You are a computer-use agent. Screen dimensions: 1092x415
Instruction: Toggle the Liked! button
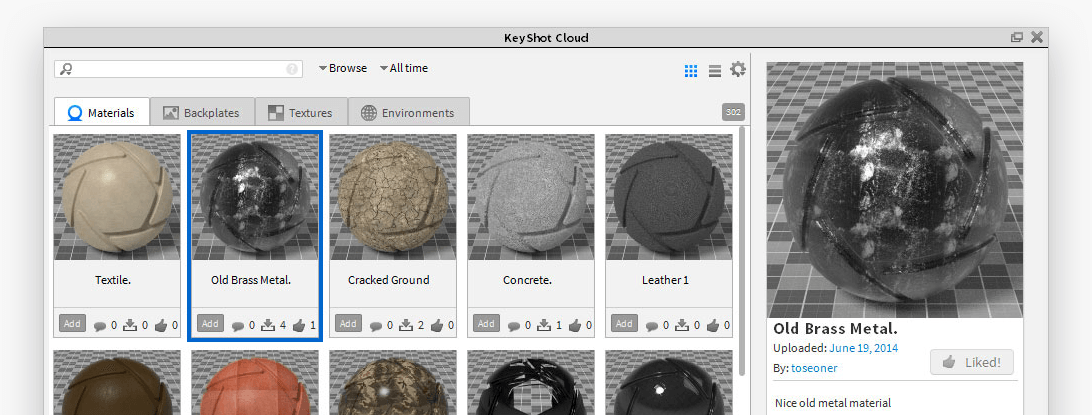point(972,362)
